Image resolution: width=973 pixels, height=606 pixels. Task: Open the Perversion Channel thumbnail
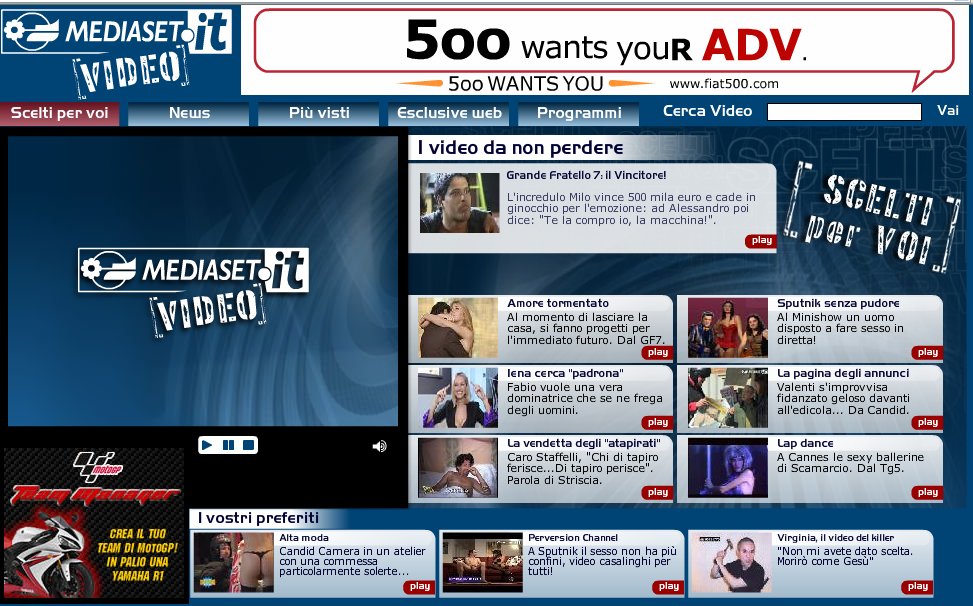(483, 562)
